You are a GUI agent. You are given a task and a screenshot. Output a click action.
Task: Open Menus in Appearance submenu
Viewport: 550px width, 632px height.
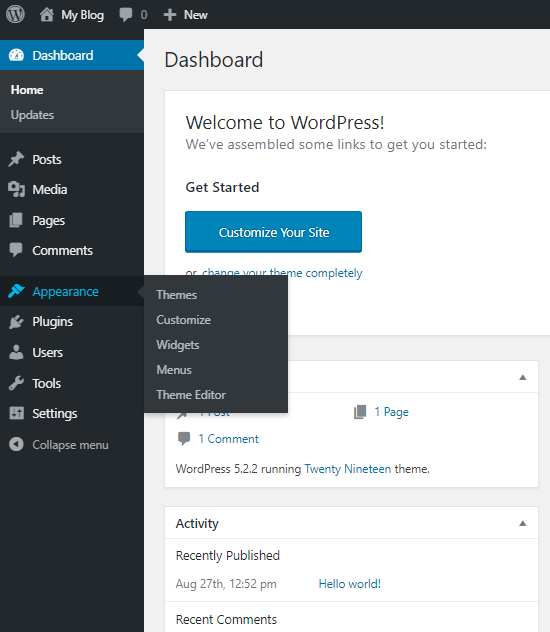174,370
